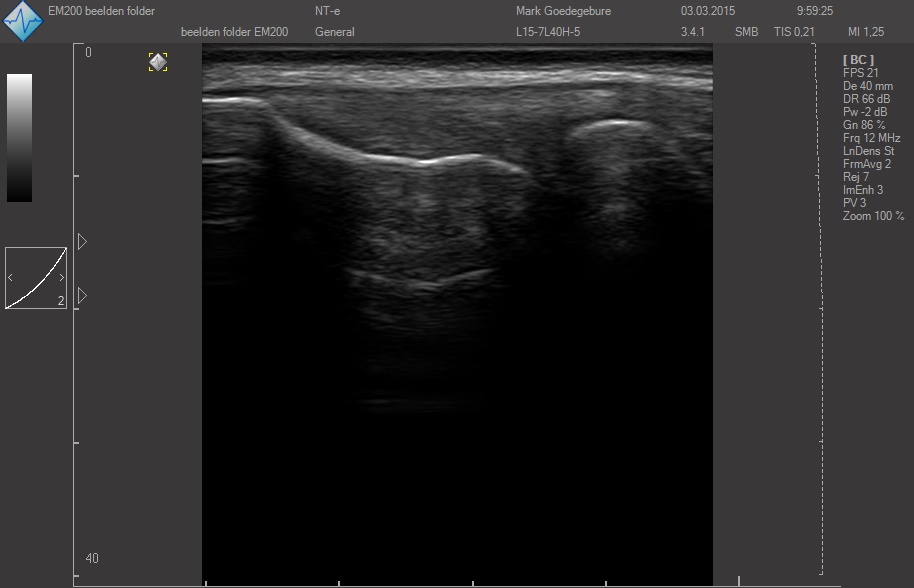The width and height of the screenshot is (914, 588).
Task: Click the gamma curve preview graph
Action: [36, 278]
